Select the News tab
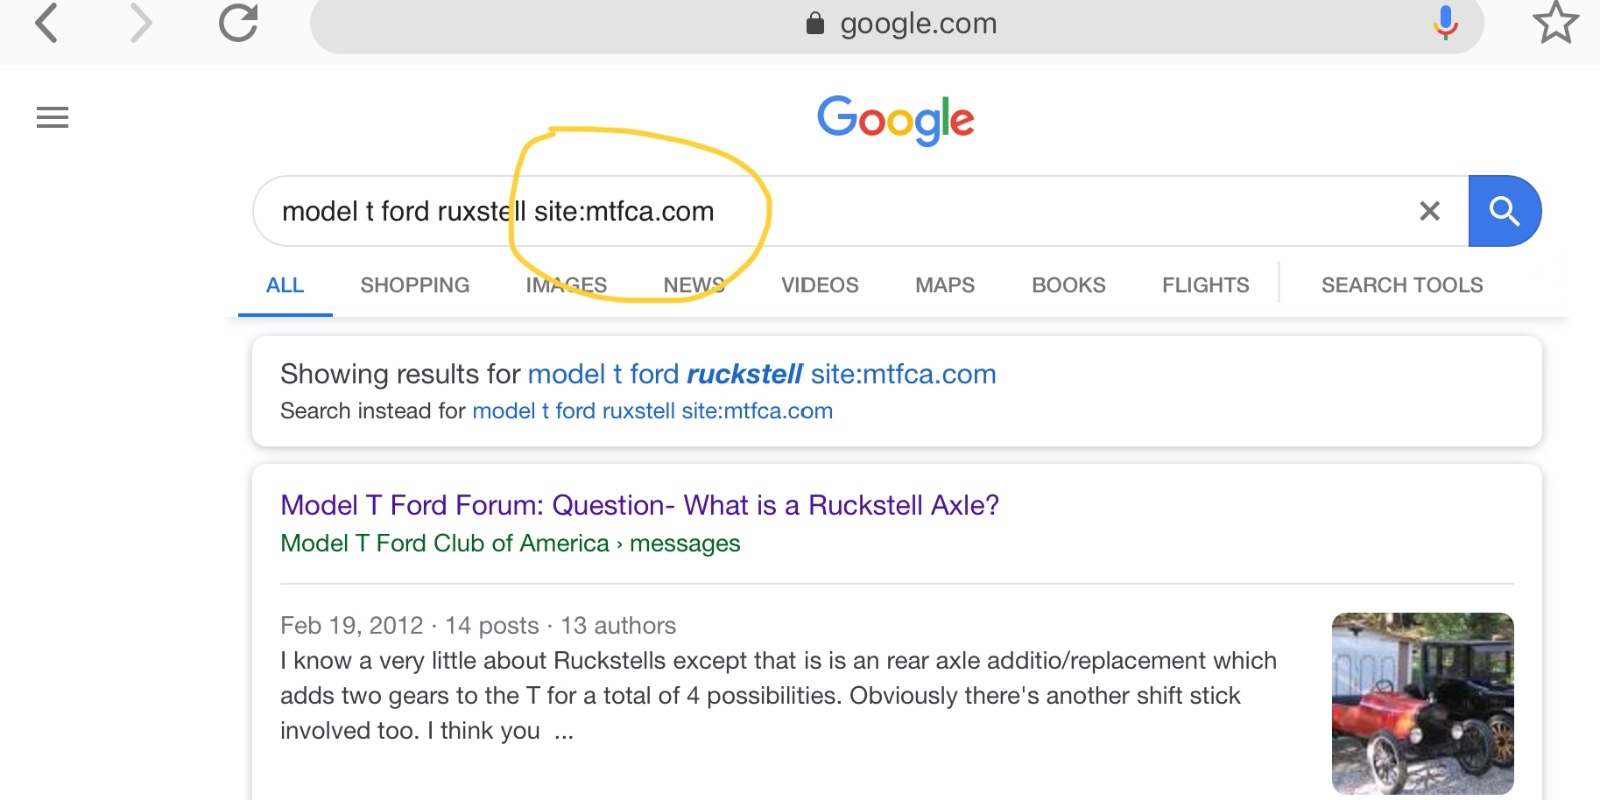1600x800 pixels. [x=693, y=285]
